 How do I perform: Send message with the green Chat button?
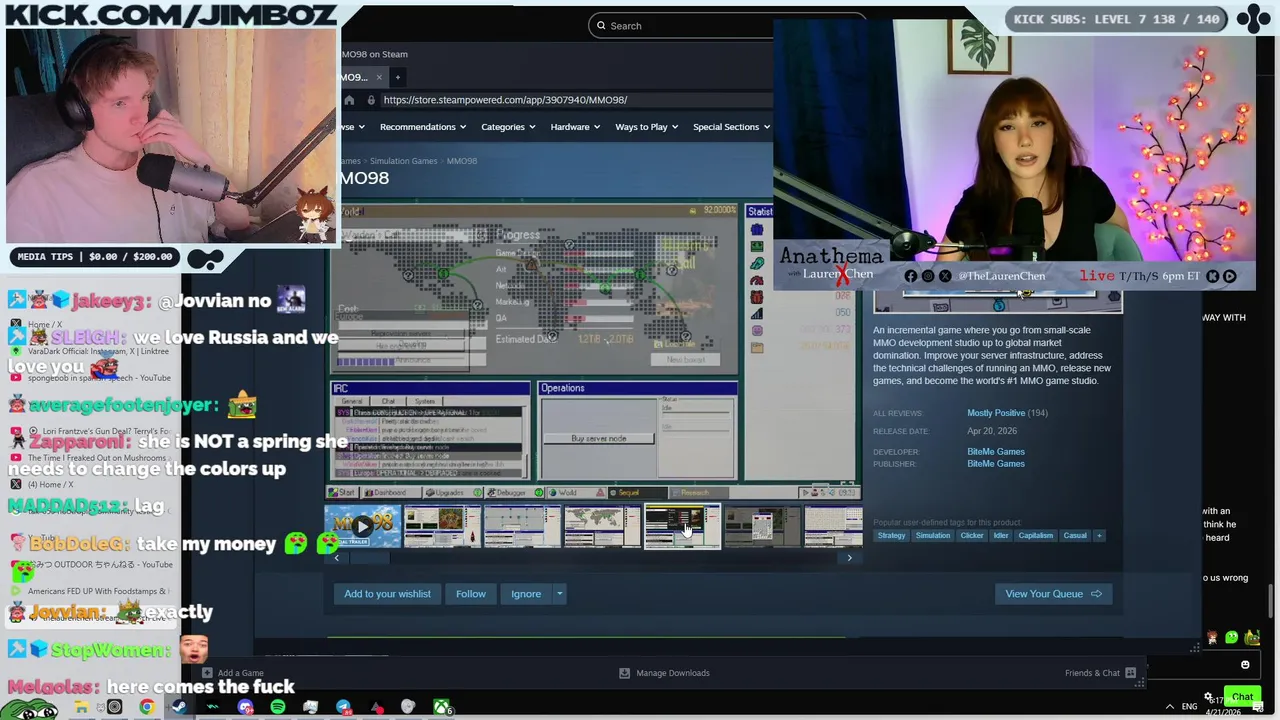coord(1243,696)
